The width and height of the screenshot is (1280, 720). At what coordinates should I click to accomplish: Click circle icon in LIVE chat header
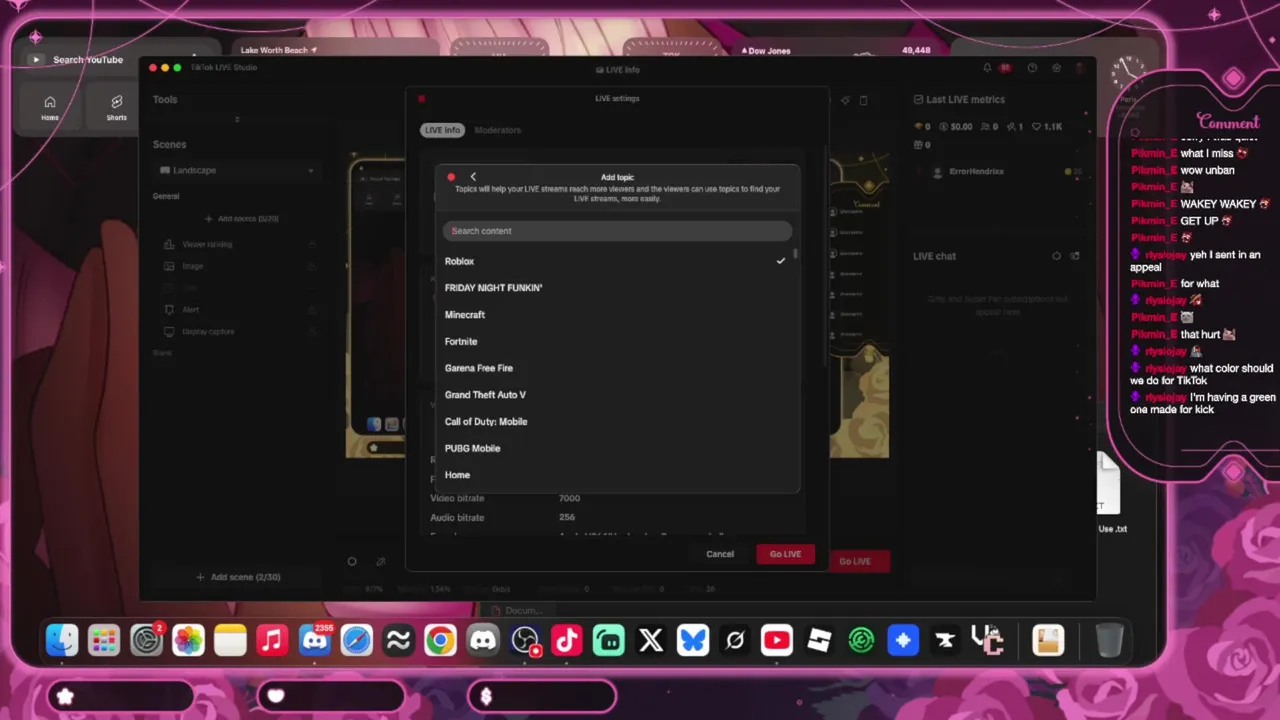pos(1056,256)
